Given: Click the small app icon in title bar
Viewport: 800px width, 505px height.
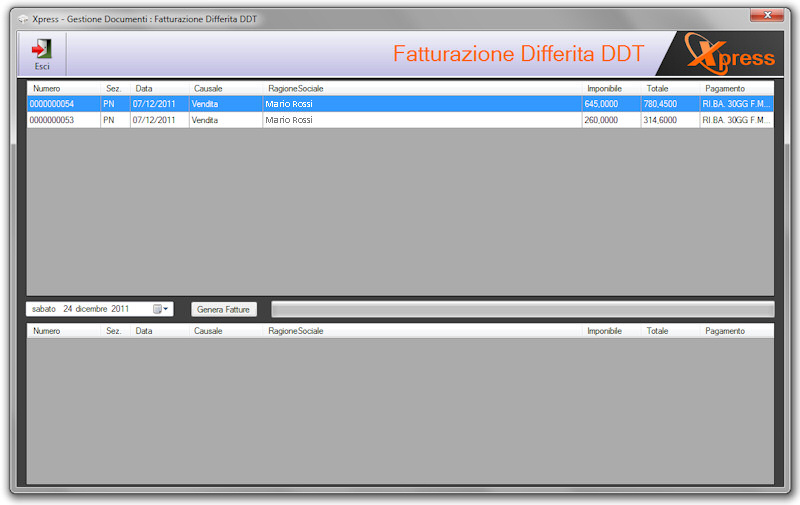Looking at the screenshot, I should click(x=22, y=19).
